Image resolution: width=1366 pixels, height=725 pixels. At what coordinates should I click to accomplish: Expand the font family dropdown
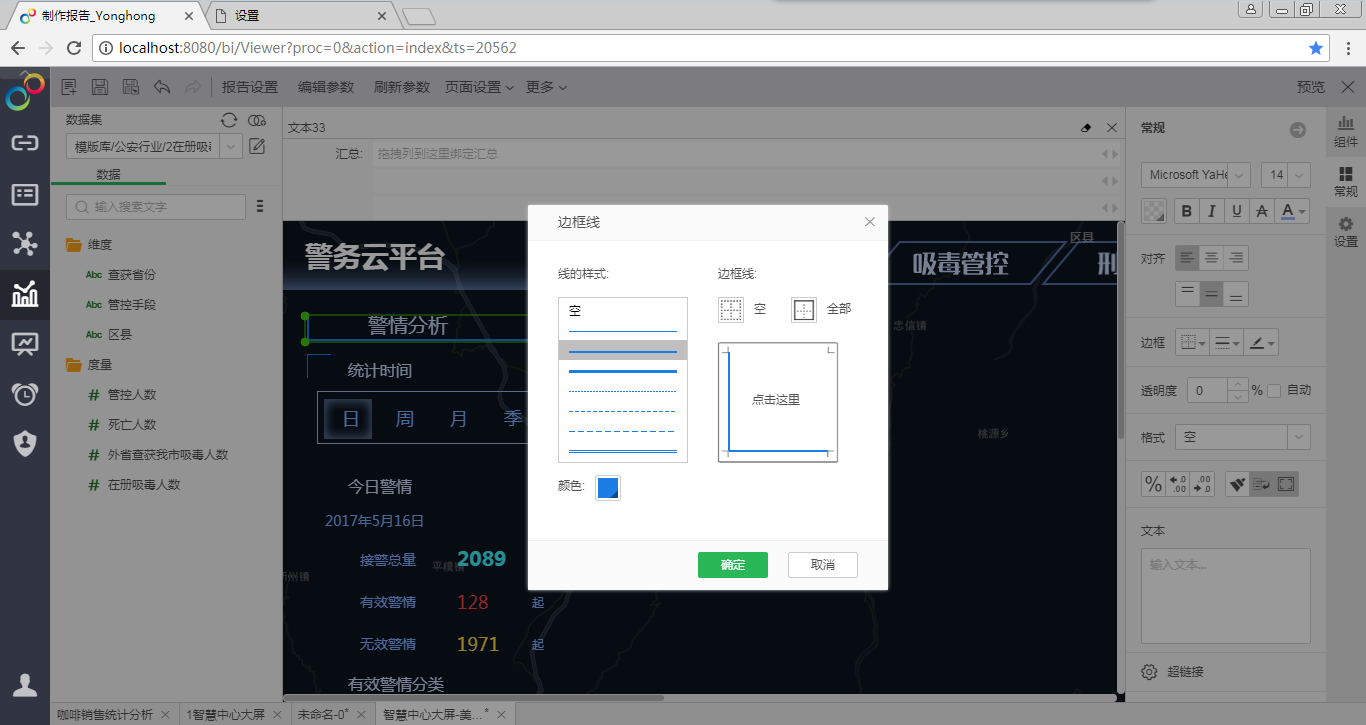pyautogui.click(x=1239, y=175)
